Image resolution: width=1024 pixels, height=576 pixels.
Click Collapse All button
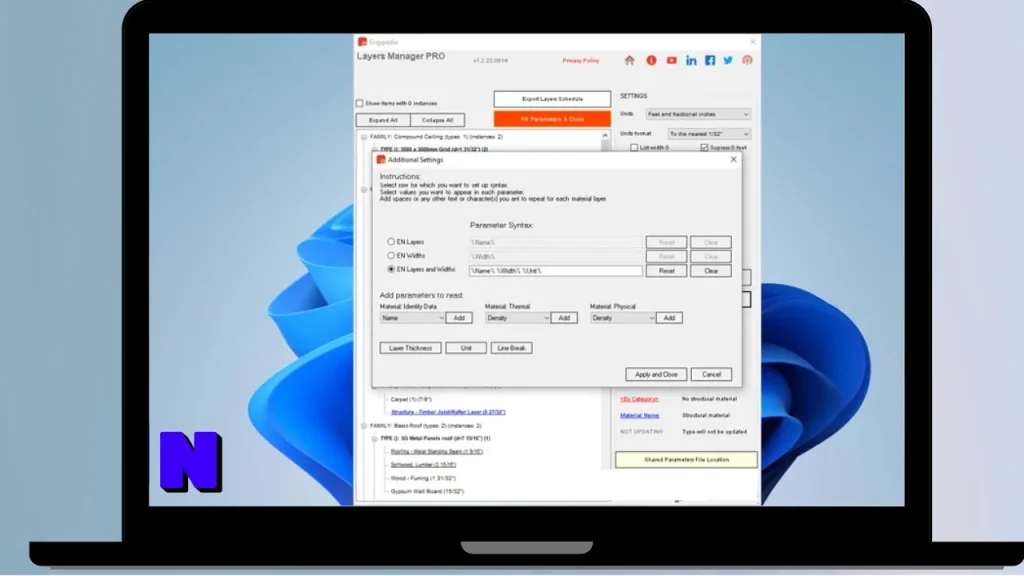(438, 120)
